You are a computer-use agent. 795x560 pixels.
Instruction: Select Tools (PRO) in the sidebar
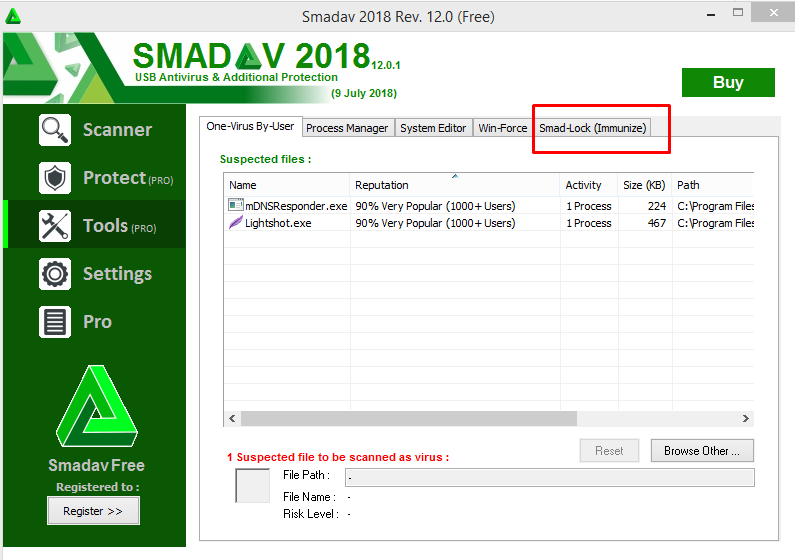[x=95, y=226]
